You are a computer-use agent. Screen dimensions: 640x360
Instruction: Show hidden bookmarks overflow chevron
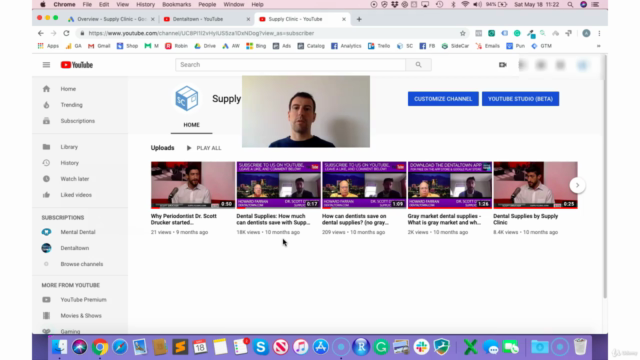598,46
